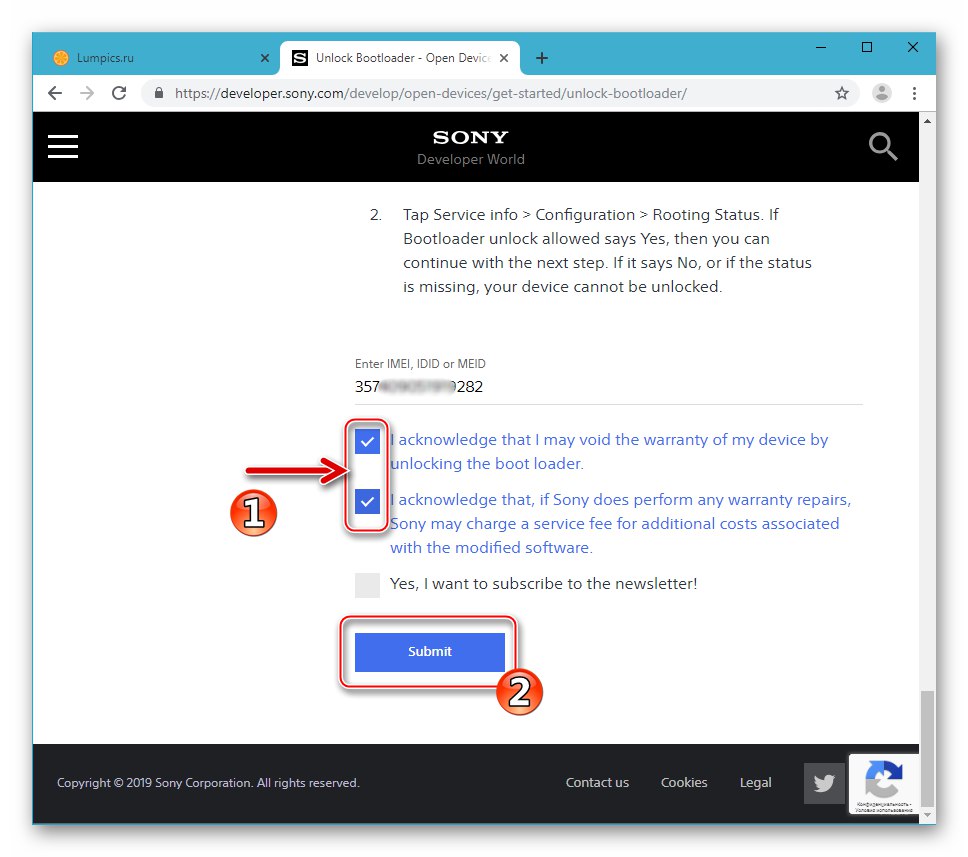This screenshot has height=857, width=968.
Task: Open the Contact us footer link
Action: coord(597,783)
